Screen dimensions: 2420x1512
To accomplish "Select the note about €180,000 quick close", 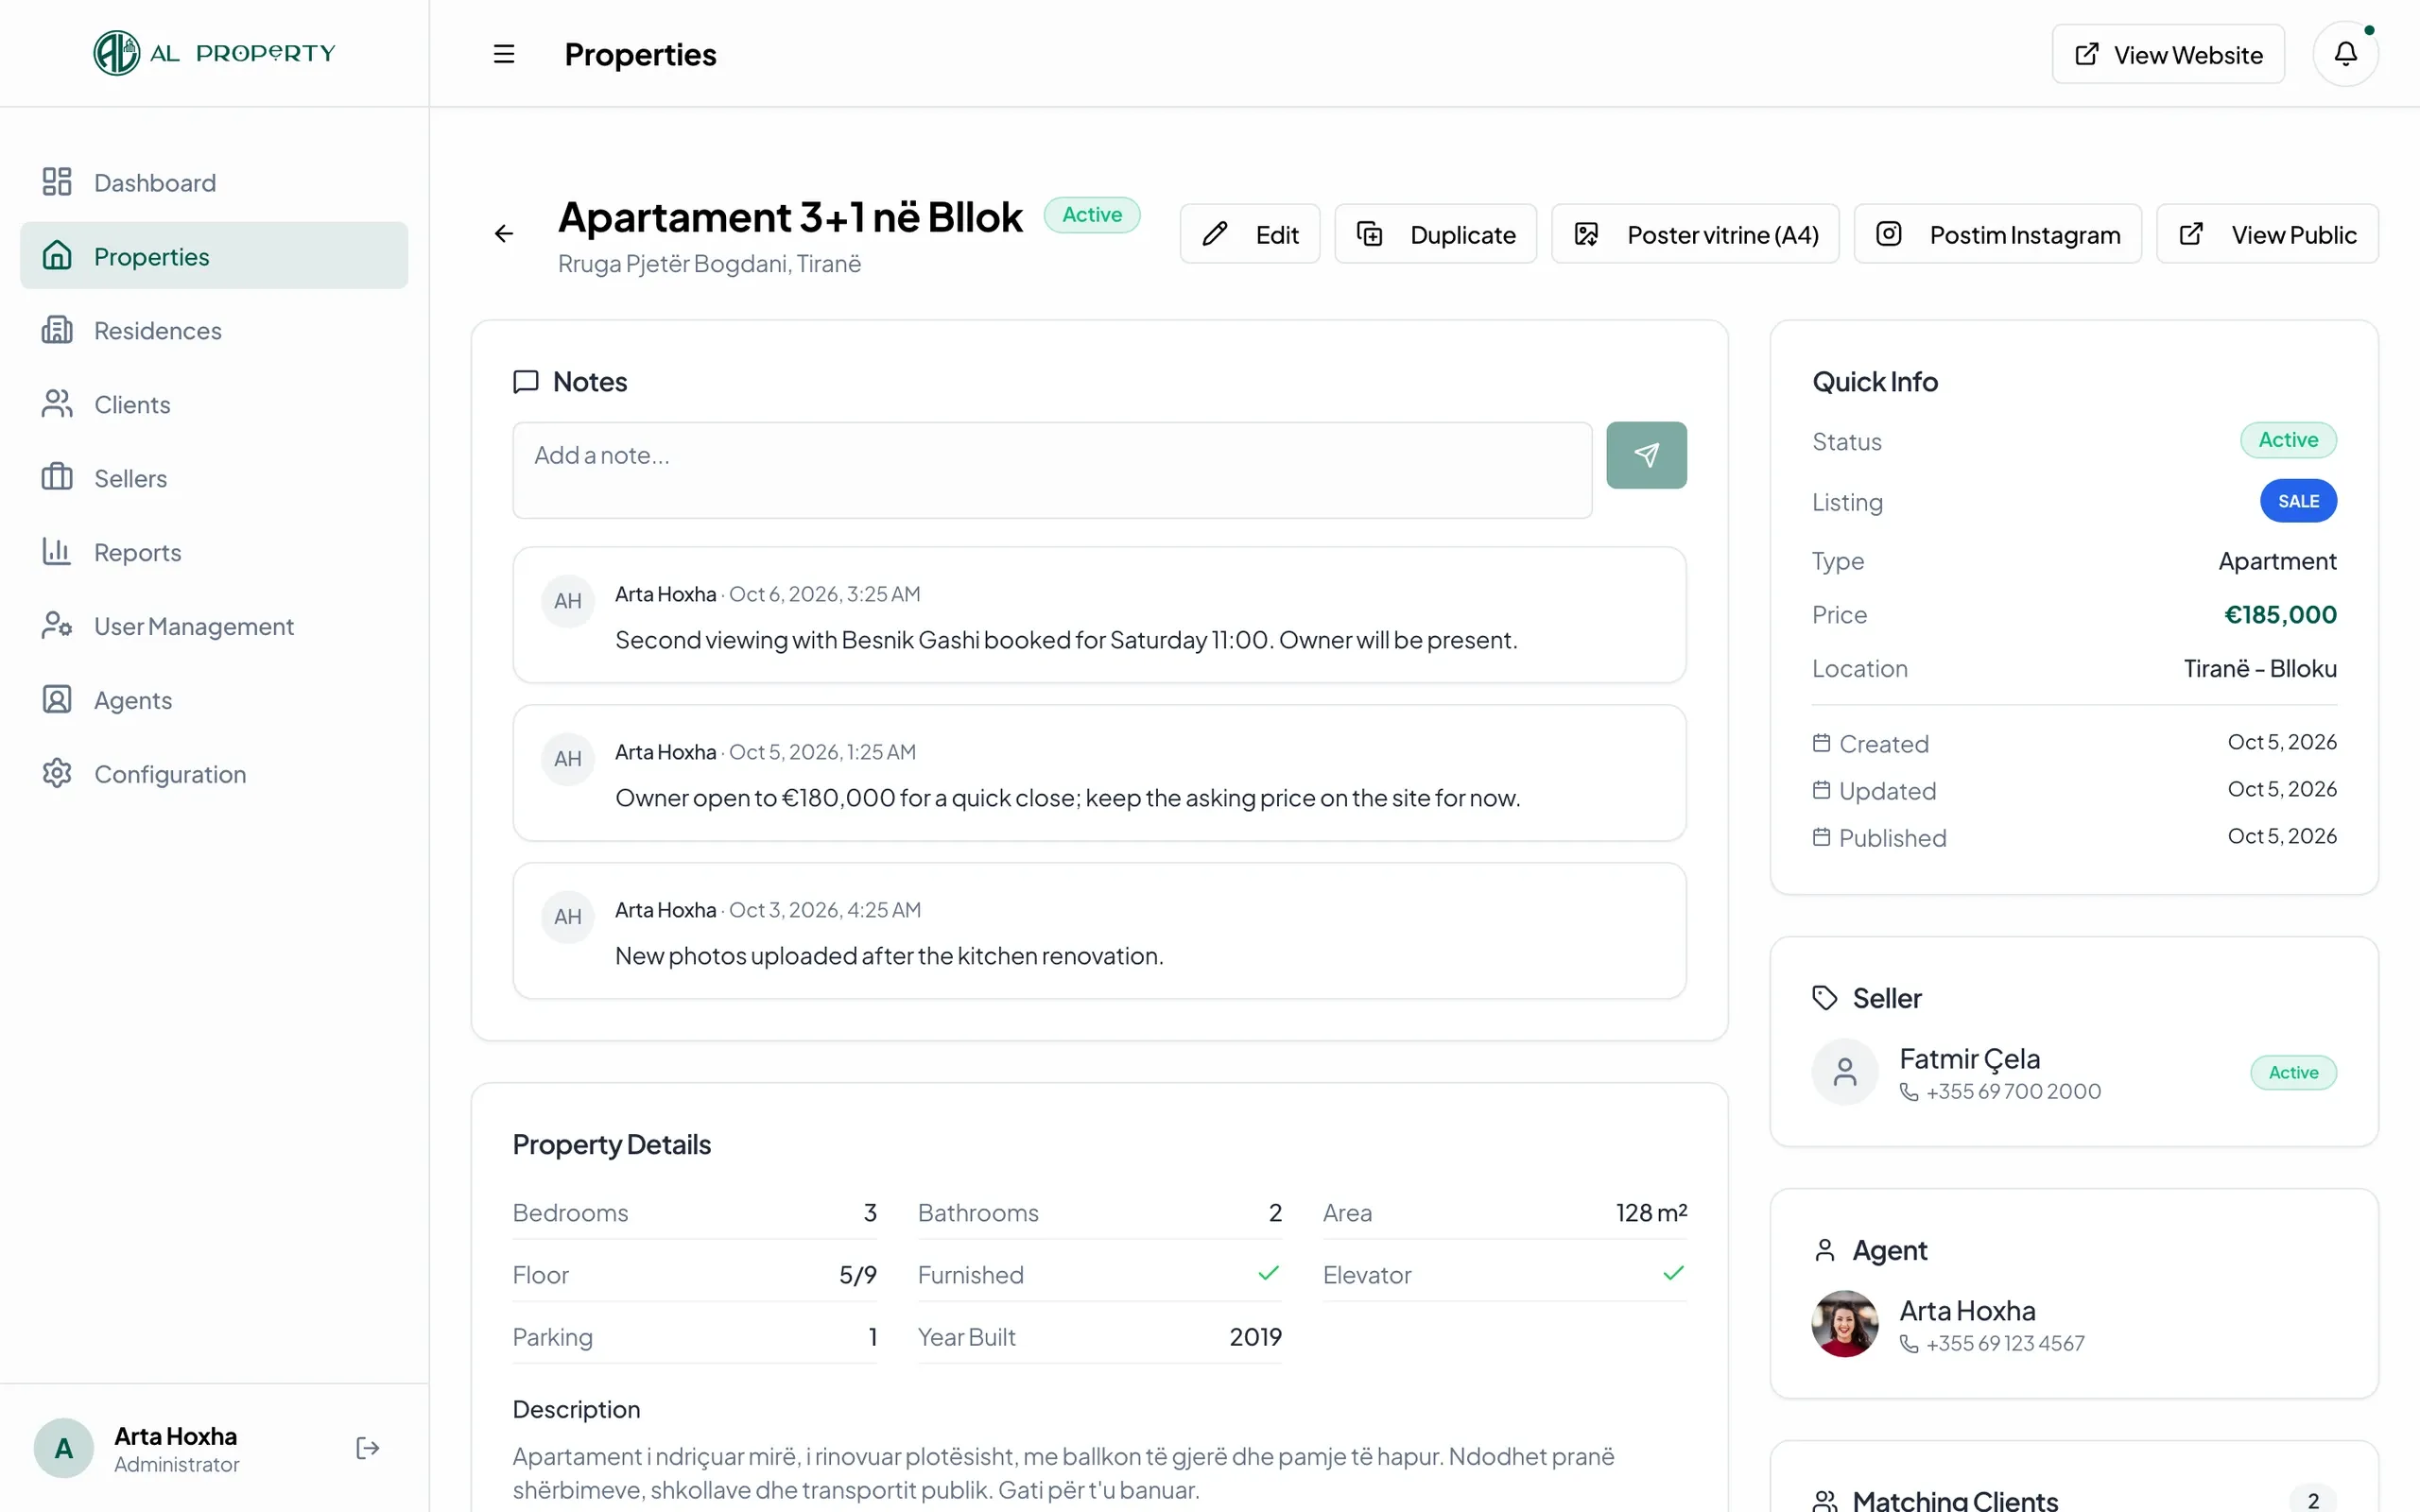I will (x=1100, y=773).
